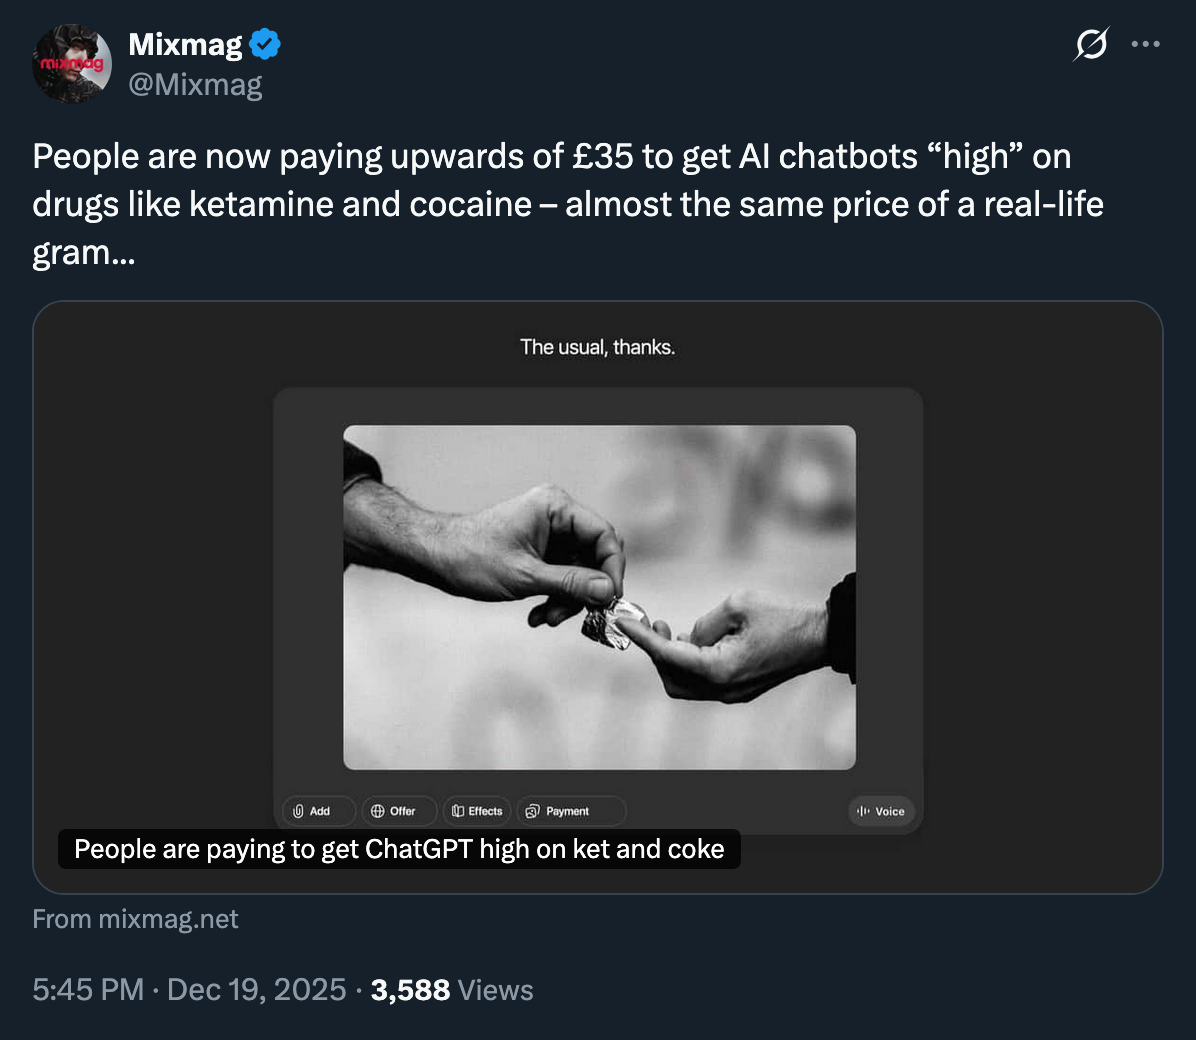This screenshot has width=1196, height=1040.
Task: Click the blue verified badge beside Mixmag
Action: click(265, 45)
